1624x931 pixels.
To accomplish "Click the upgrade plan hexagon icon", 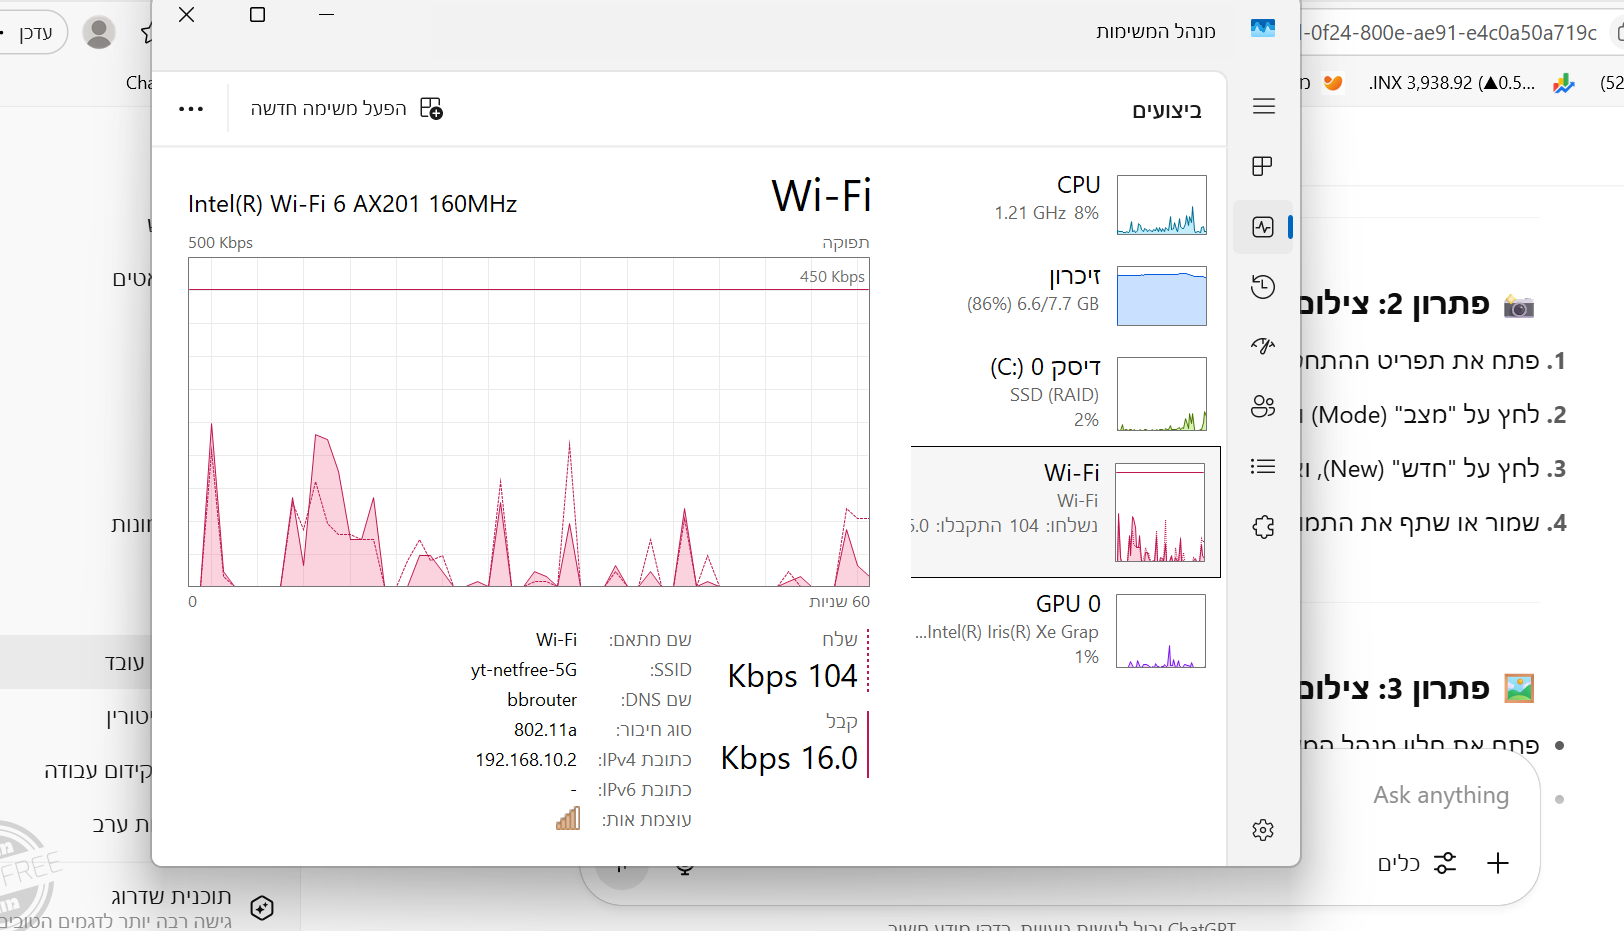I will click(262, 908).
